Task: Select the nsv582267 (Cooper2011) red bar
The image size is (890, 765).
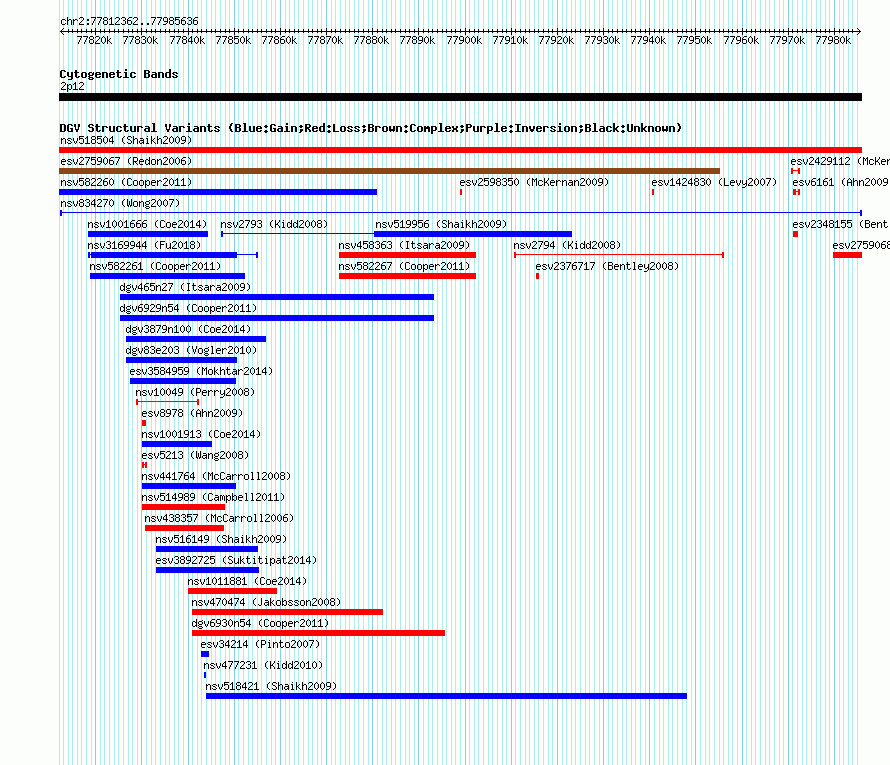Action: [407, 276]
